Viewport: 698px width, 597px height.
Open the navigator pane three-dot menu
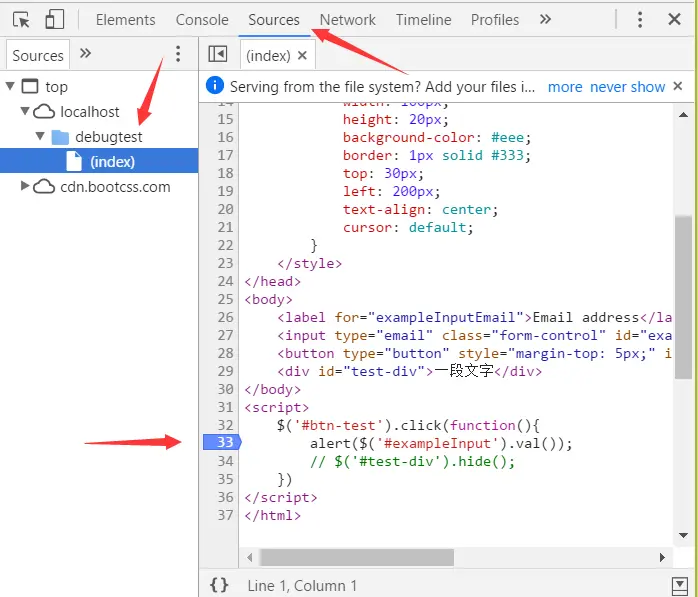[x=178, y=54]
